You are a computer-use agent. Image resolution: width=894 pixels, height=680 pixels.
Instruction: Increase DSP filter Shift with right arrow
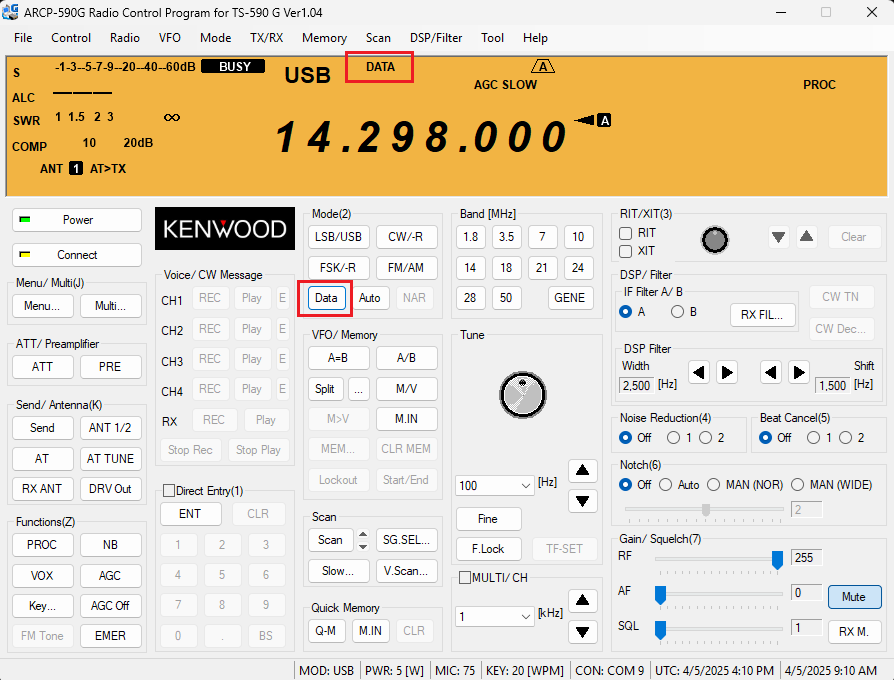pyautogui.click(x=799, y=373)
